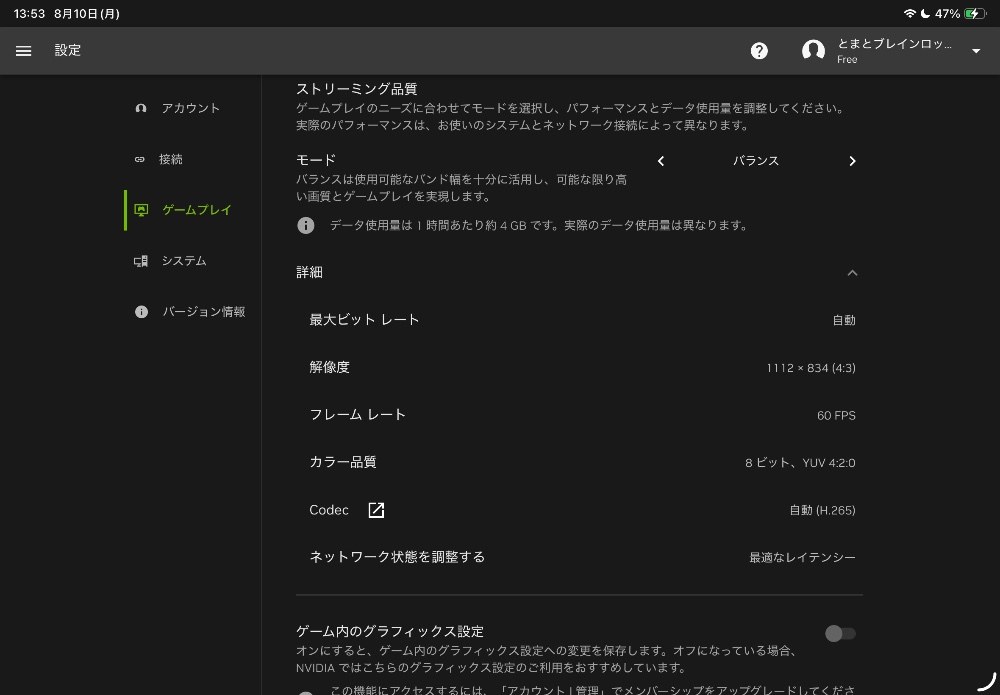Click the バランス mode label
1000x695 pixels.
[x=756, y=161]
